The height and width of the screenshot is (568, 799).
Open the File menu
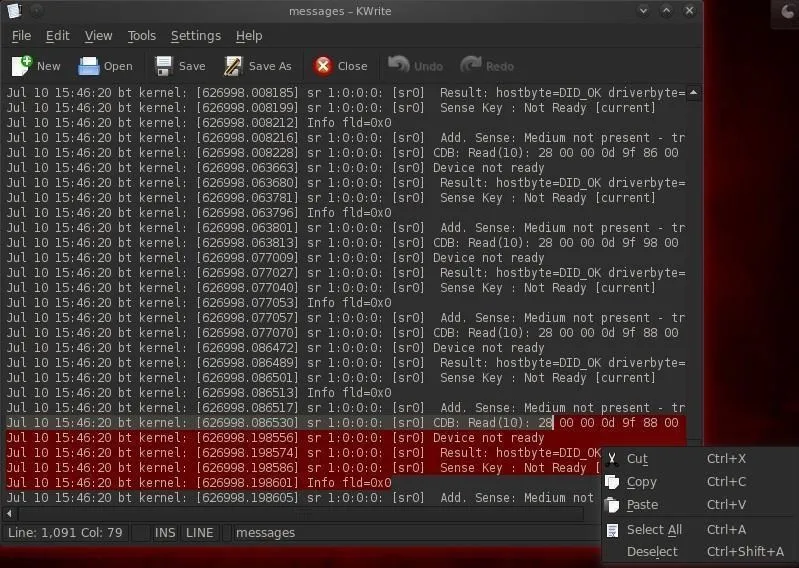click(21, 36)
